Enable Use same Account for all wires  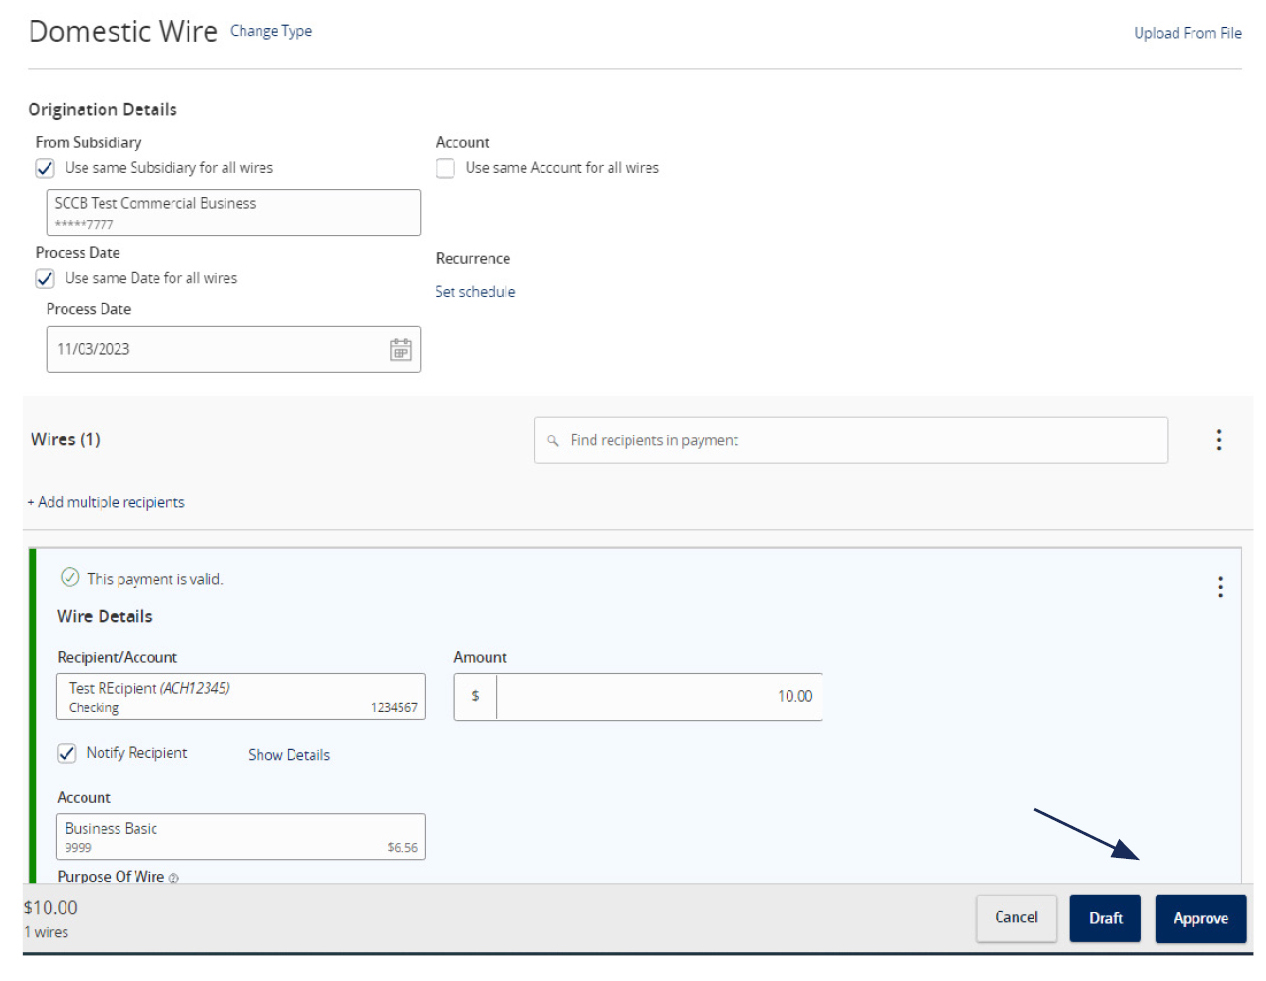tap(445, 168)
